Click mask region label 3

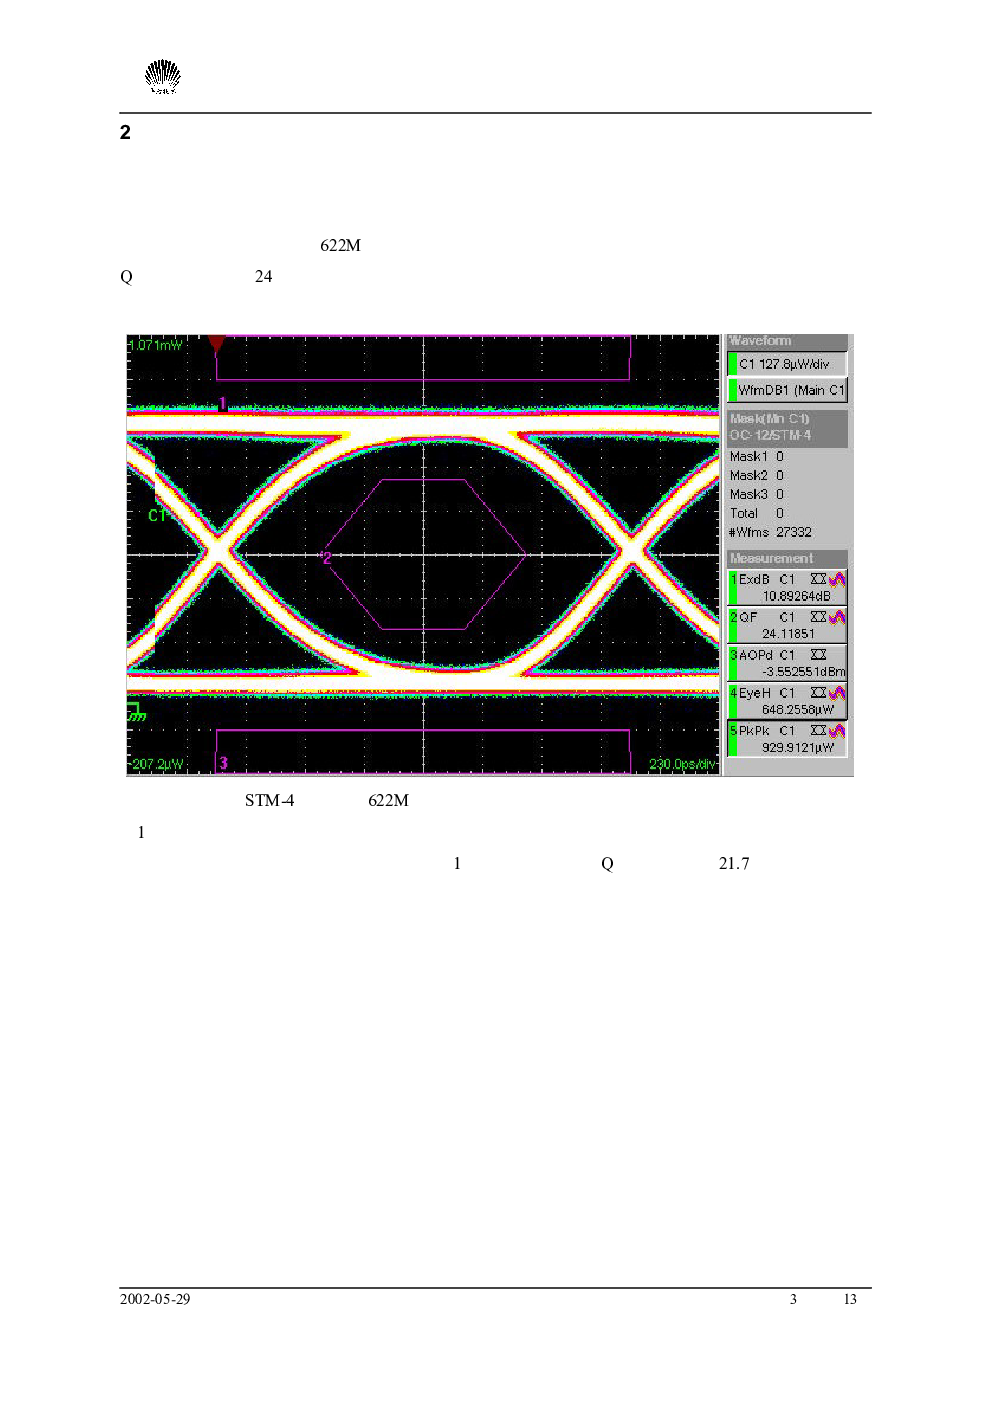click(223, 763)
